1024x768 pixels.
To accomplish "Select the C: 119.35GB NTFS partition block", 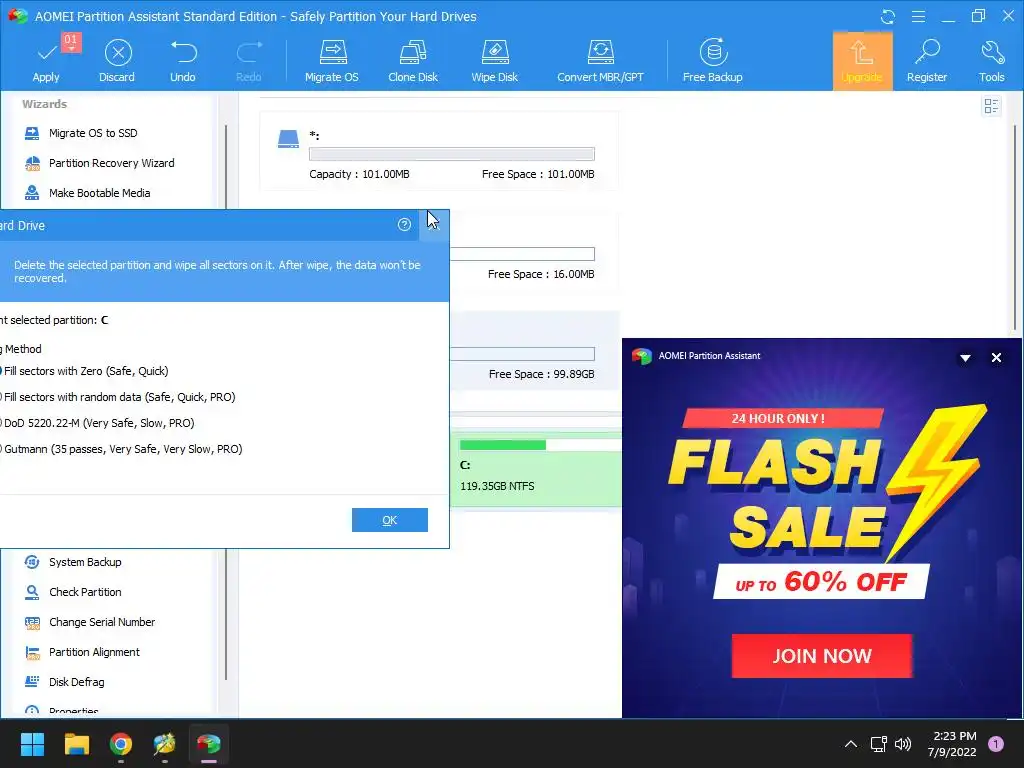I will pos(536,469).
